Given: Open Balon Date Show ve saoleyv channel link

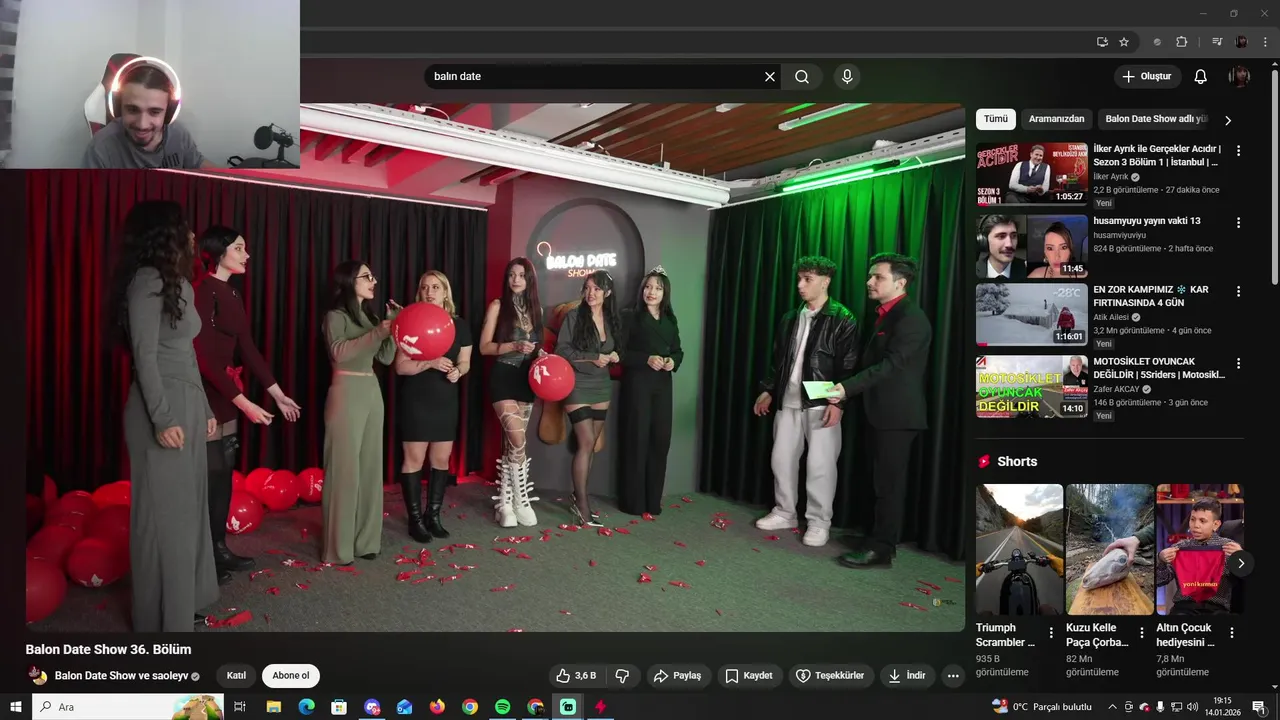Looking at the screenshot, I should 122,676.
